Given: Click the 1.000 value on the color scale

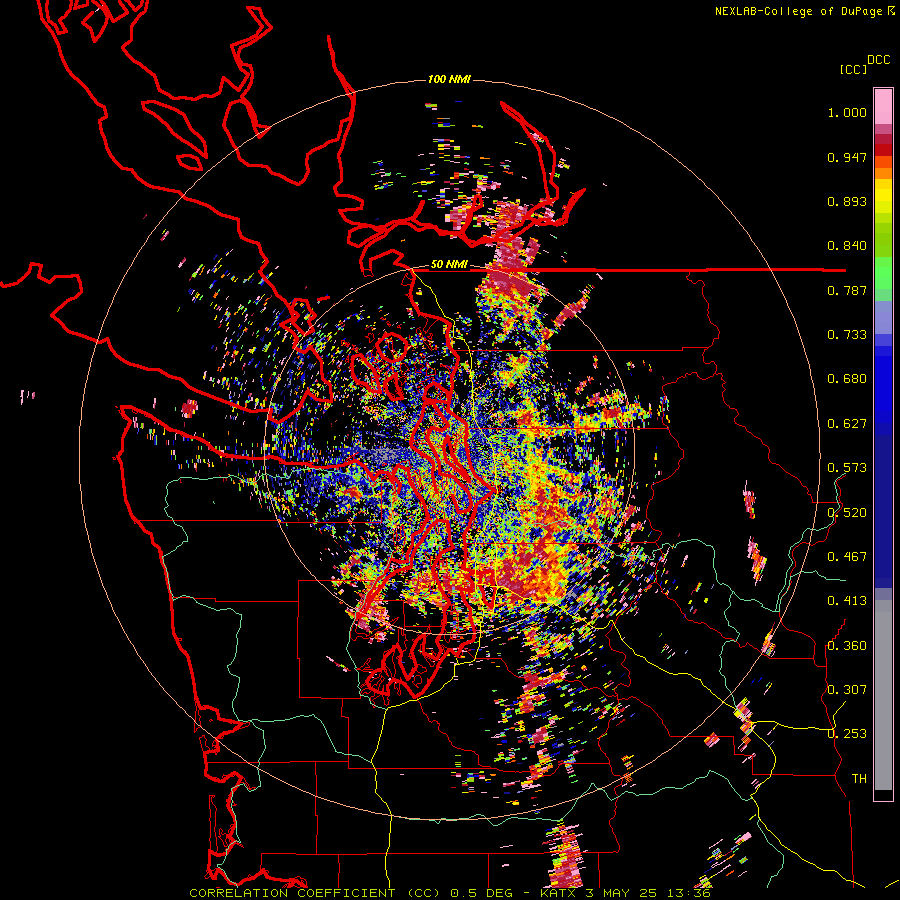Looking at the screenshot, I should pos(847,112).
